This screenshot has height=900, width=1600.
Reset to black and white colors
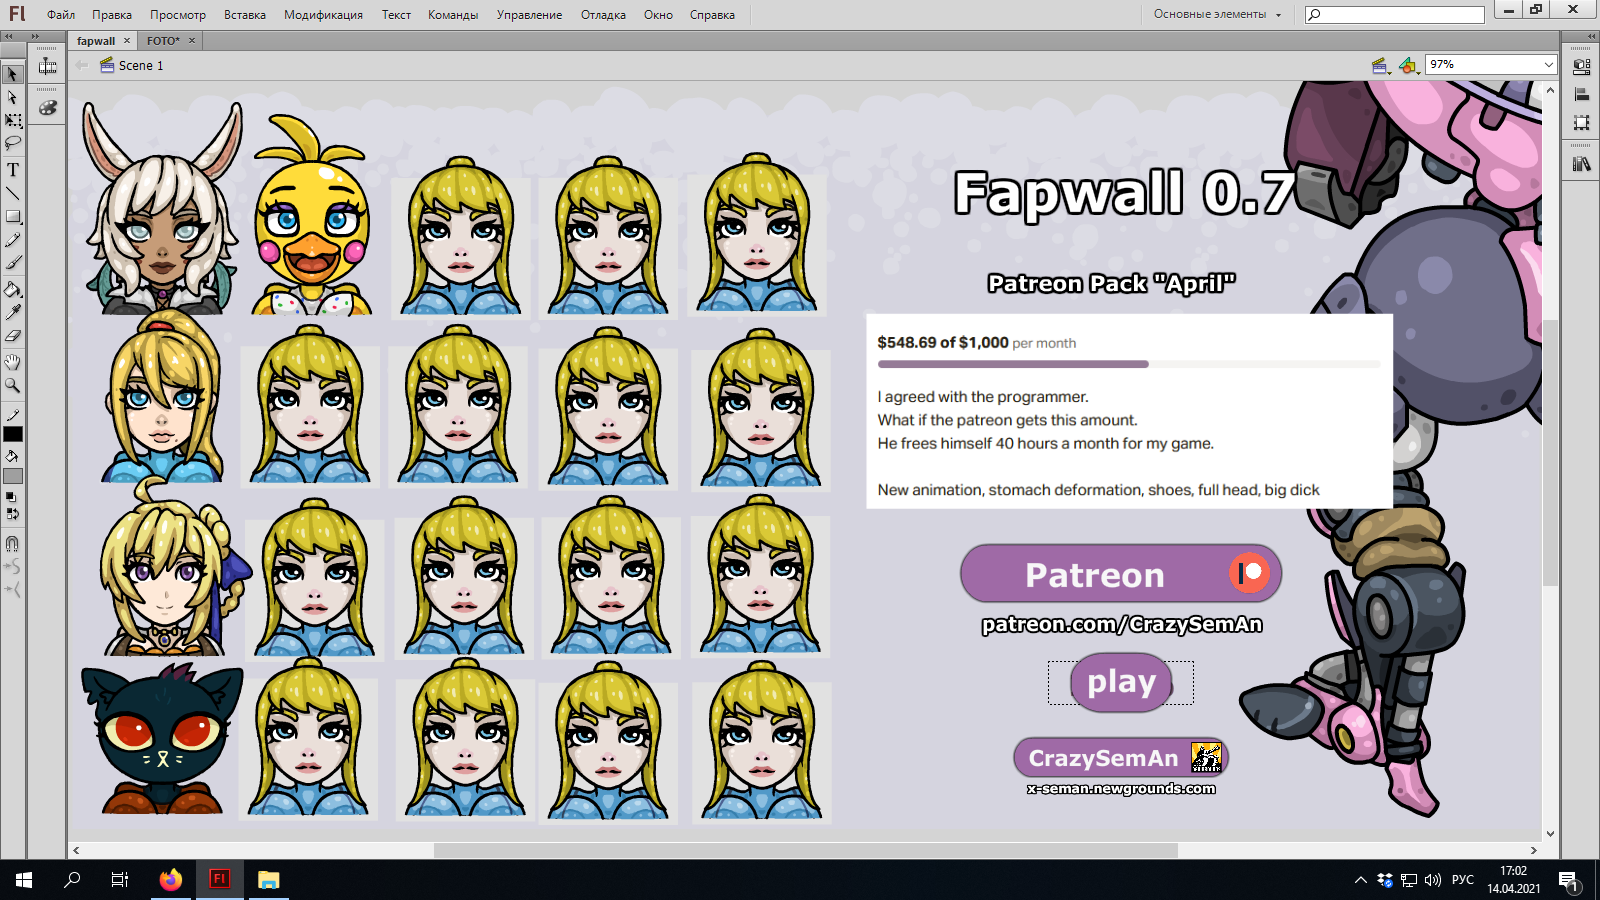click(x=12, y=497)
